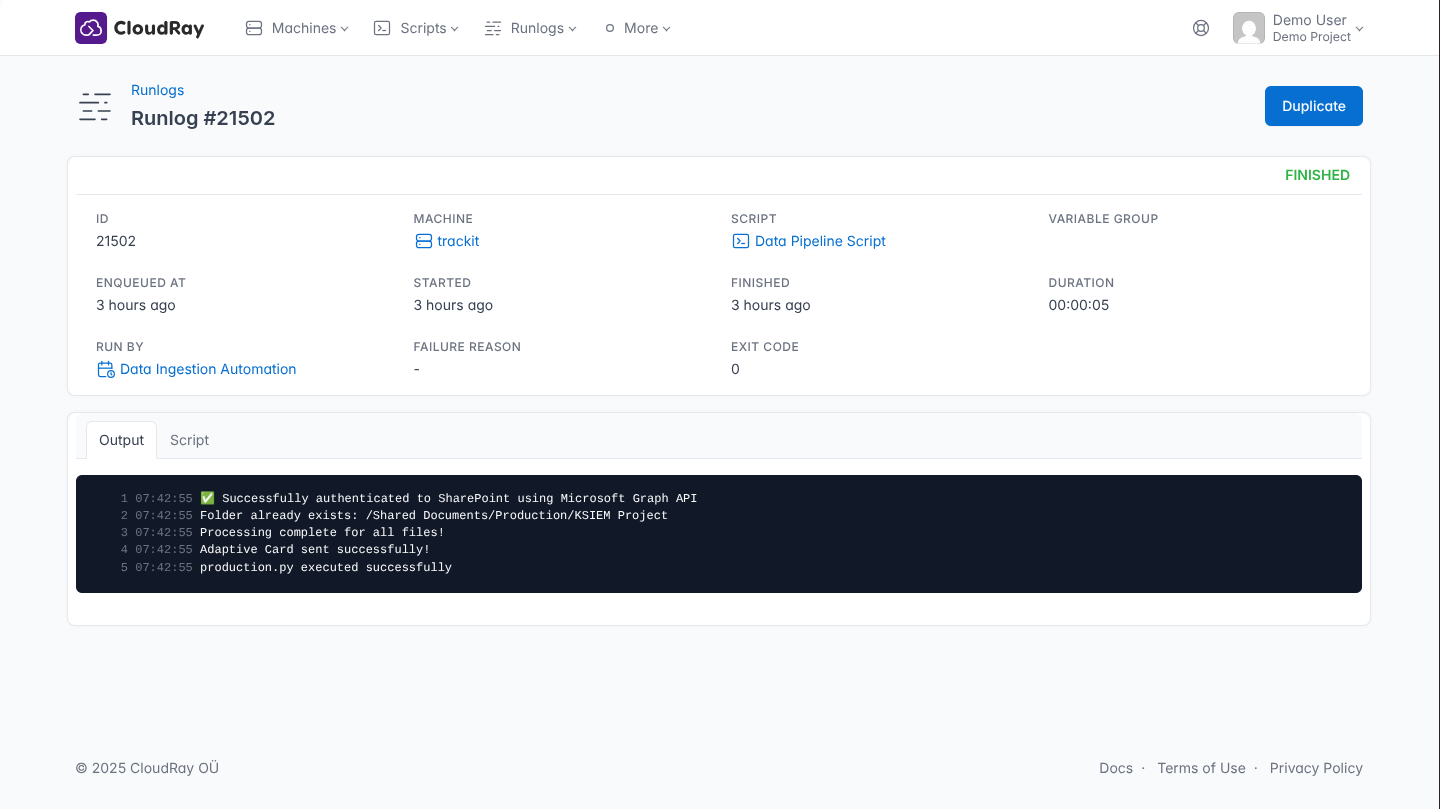Go back via Runlogs breadcrumb link
Screen dimensions: 1440x809
pos(157,90)
